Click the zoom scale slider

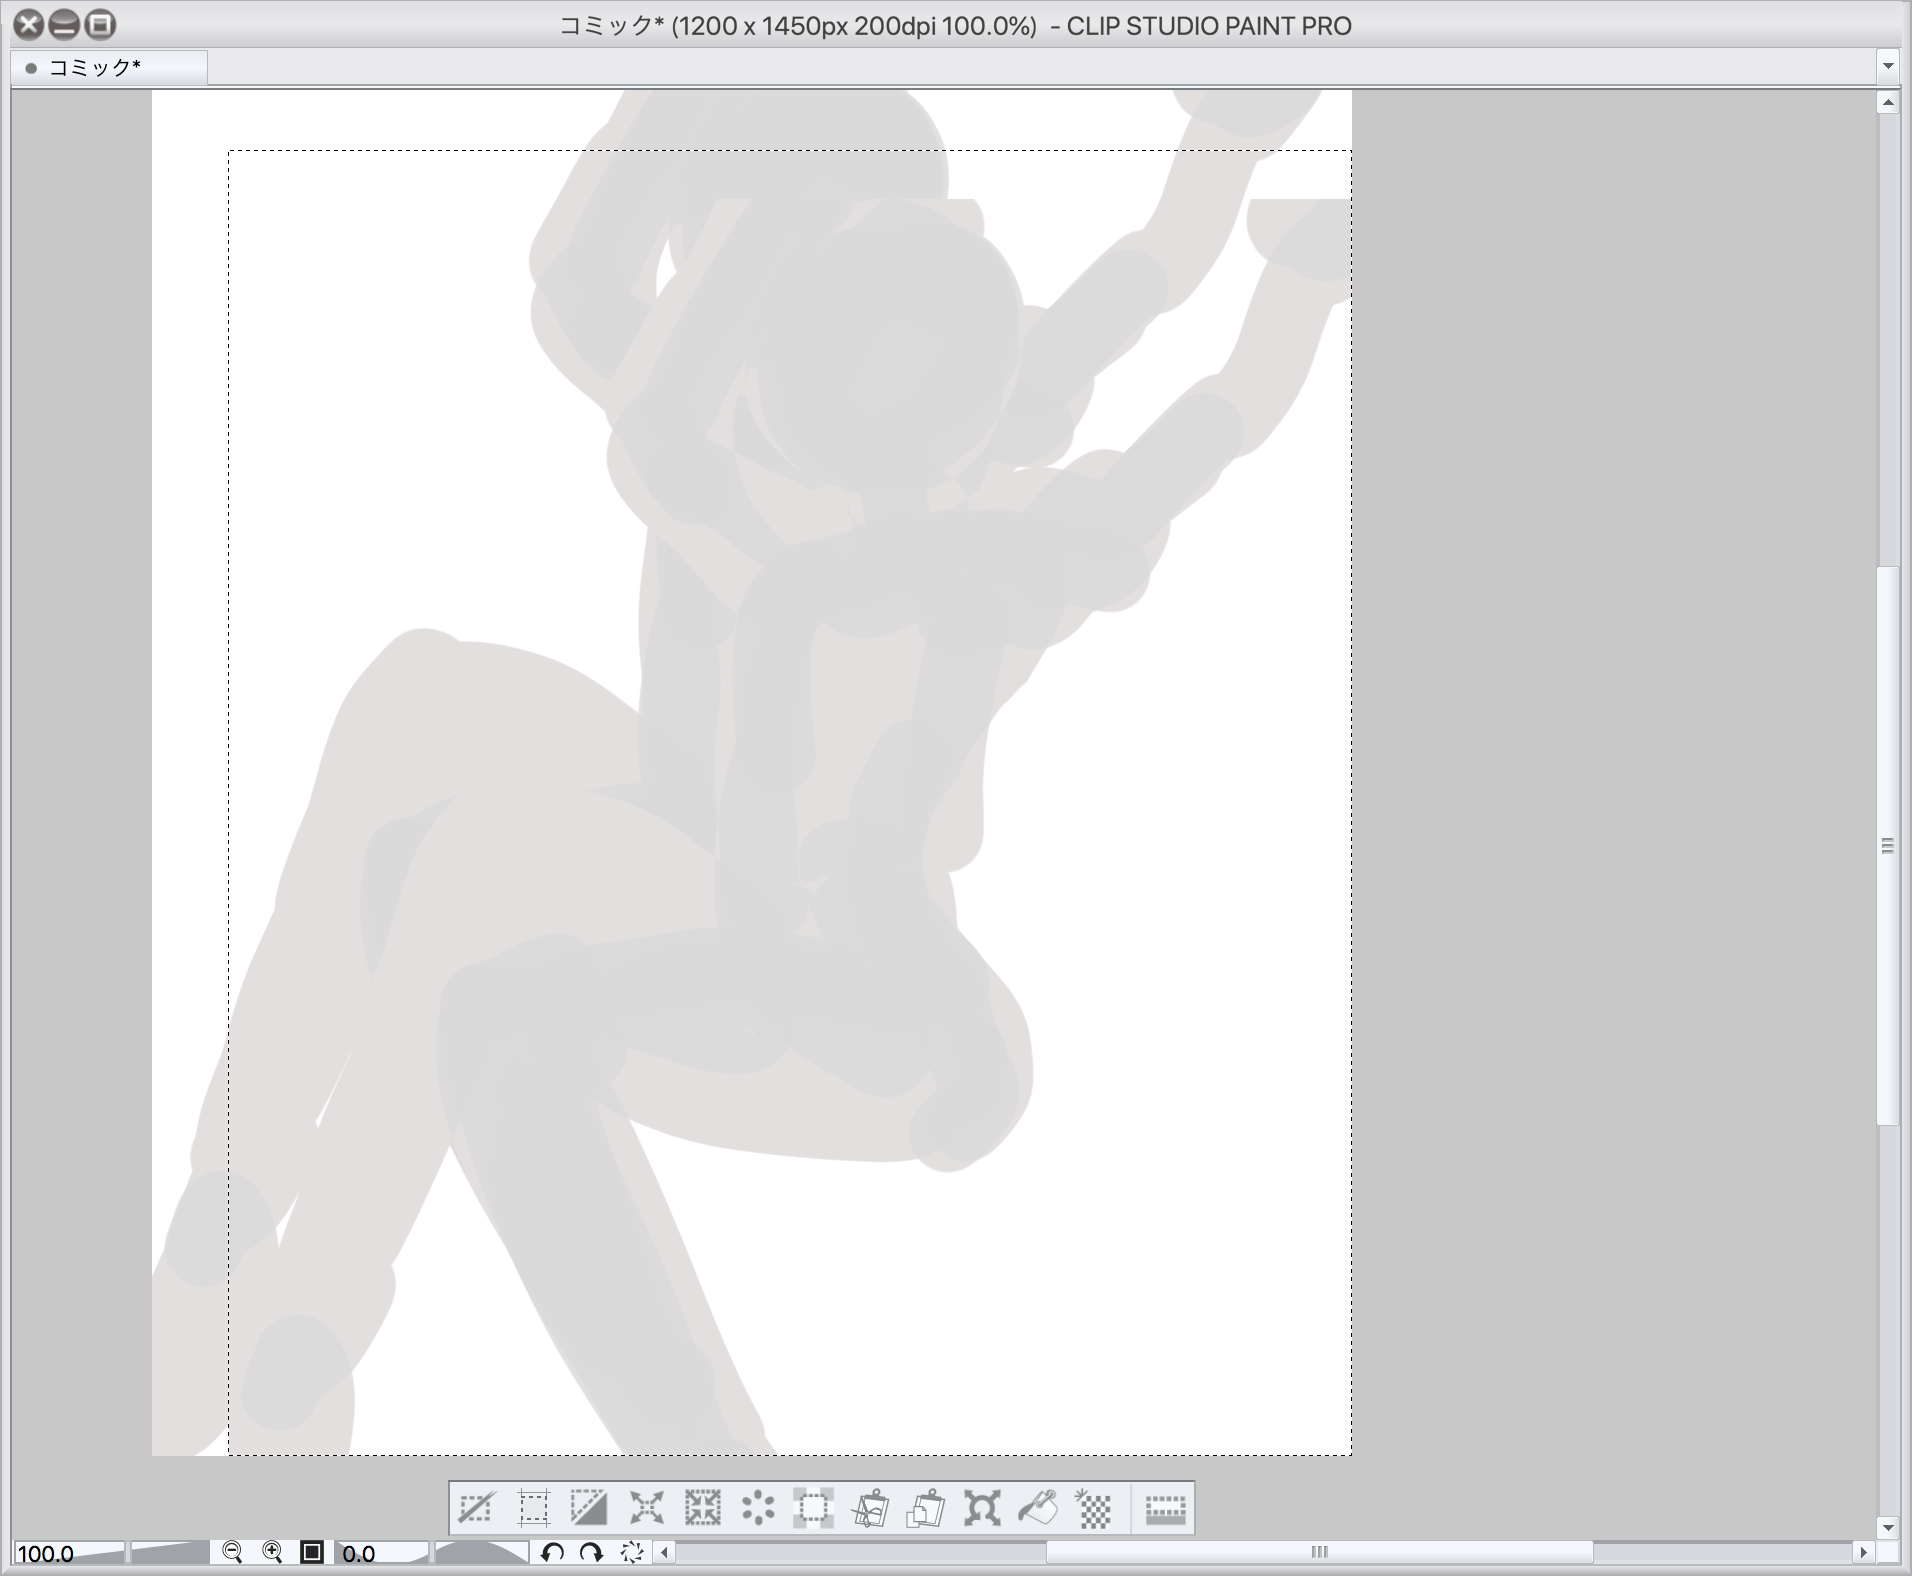169,1552
